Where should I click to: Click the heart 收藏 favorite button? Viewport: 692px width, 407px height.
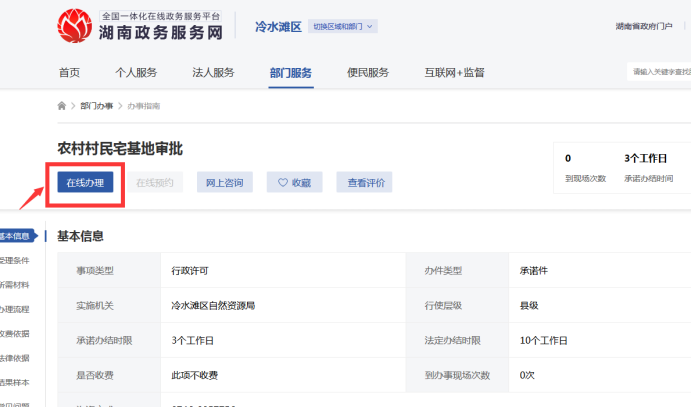[294, 182]
